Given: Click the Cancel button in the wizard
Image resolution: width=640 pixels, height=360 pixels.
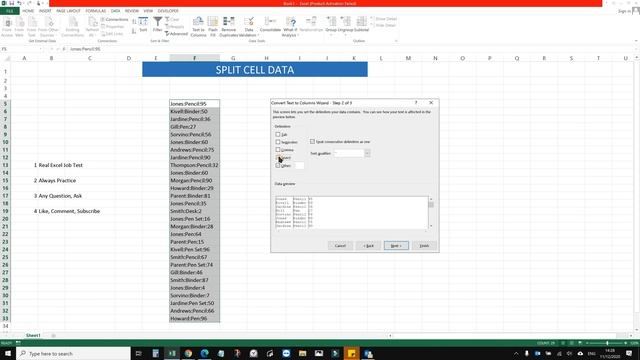Looking at the screenshot, I should coord(340,246).
